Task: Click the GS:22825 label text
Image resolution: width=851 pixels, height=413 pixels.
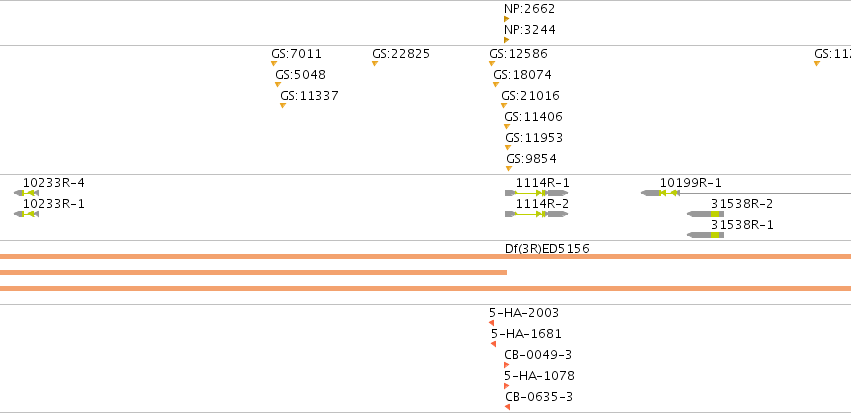Action: [x=401, y=54]
